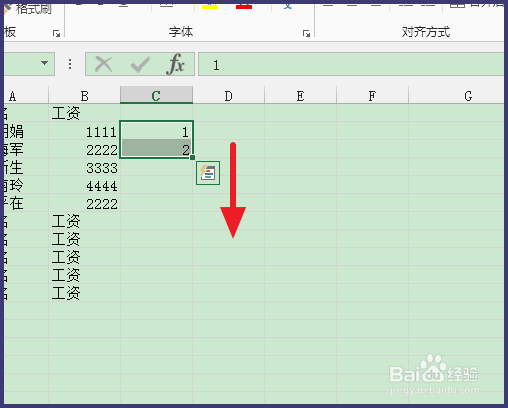Select column D header
Image resolution: width=508 pixels, height=408 pixels.
point(229,96)
